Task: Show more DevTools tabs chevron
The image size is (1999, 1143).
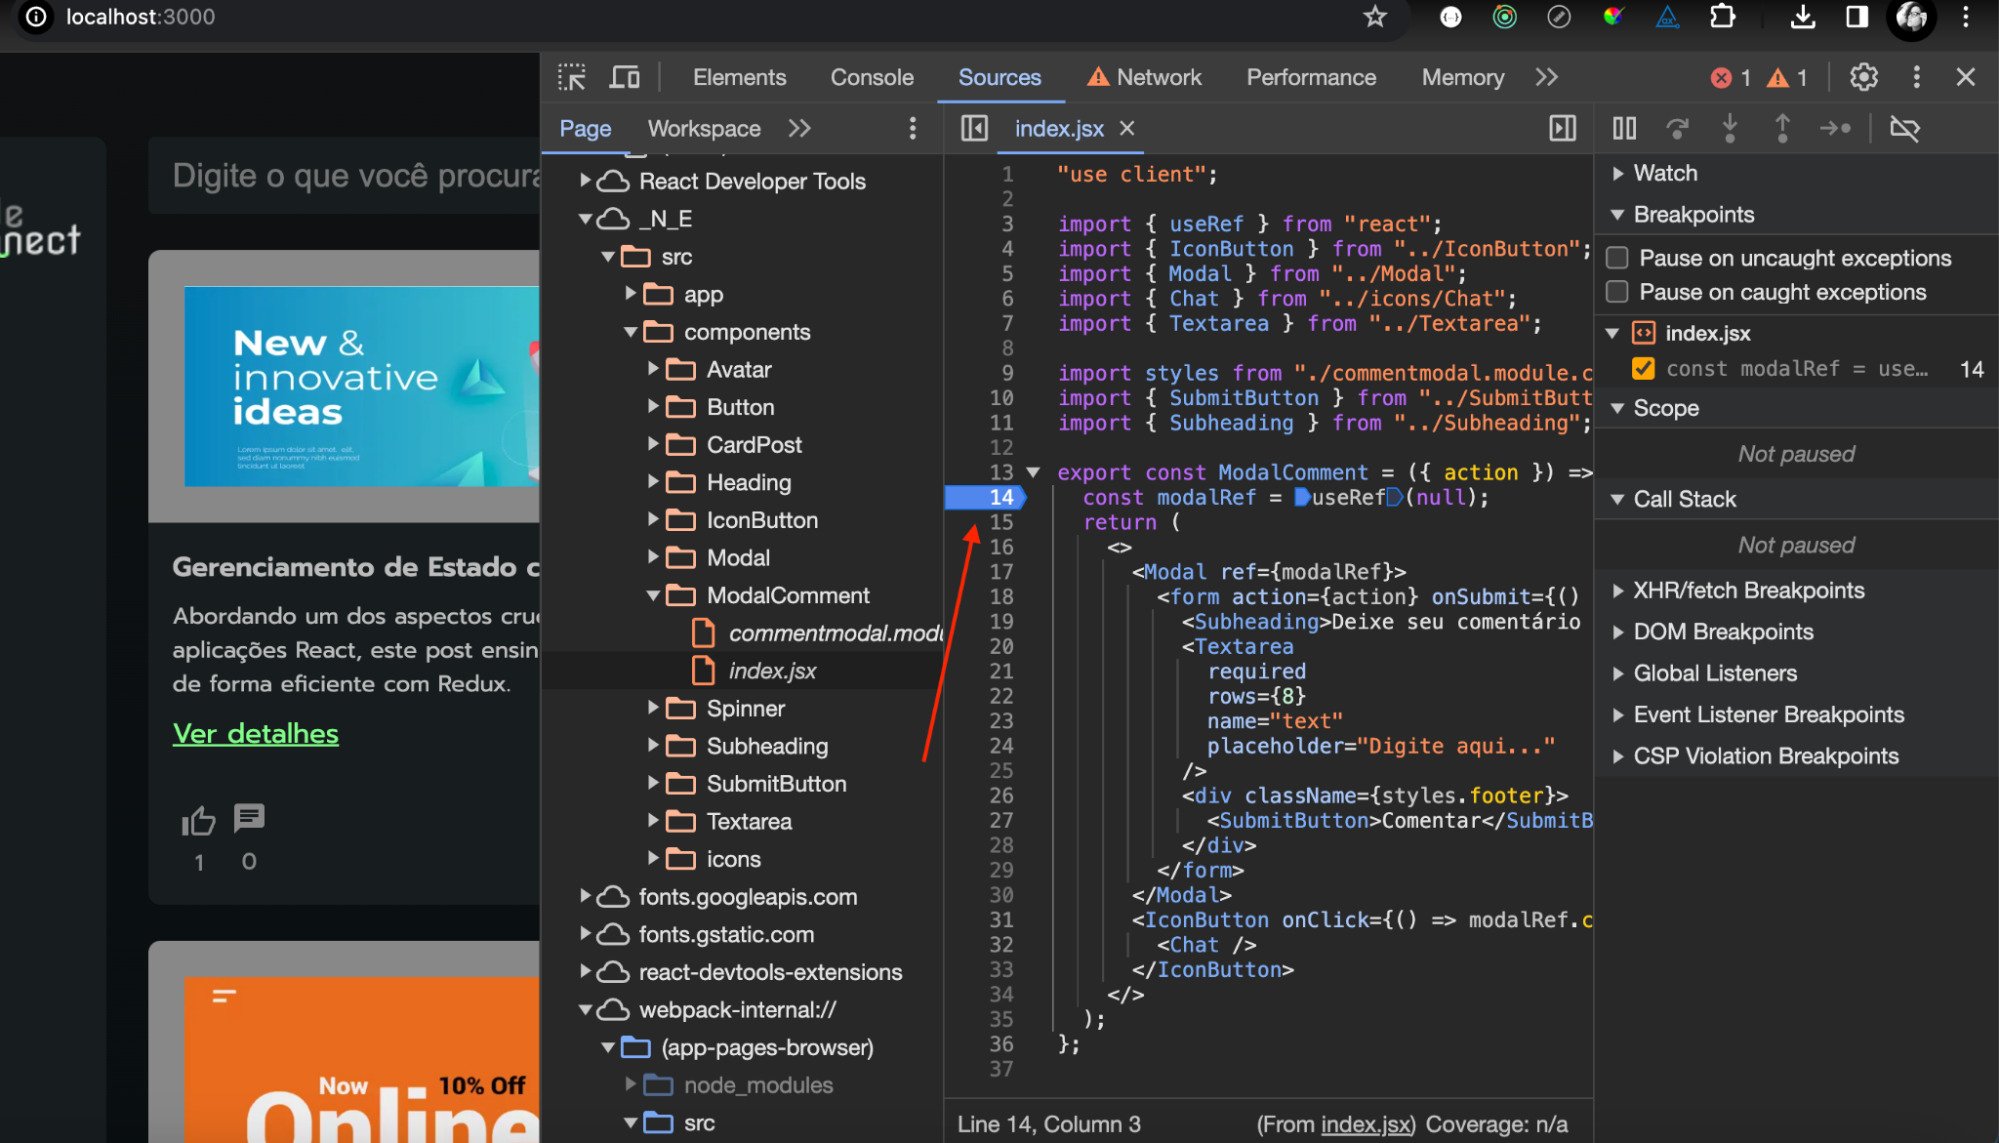Action: [1547, 77]
